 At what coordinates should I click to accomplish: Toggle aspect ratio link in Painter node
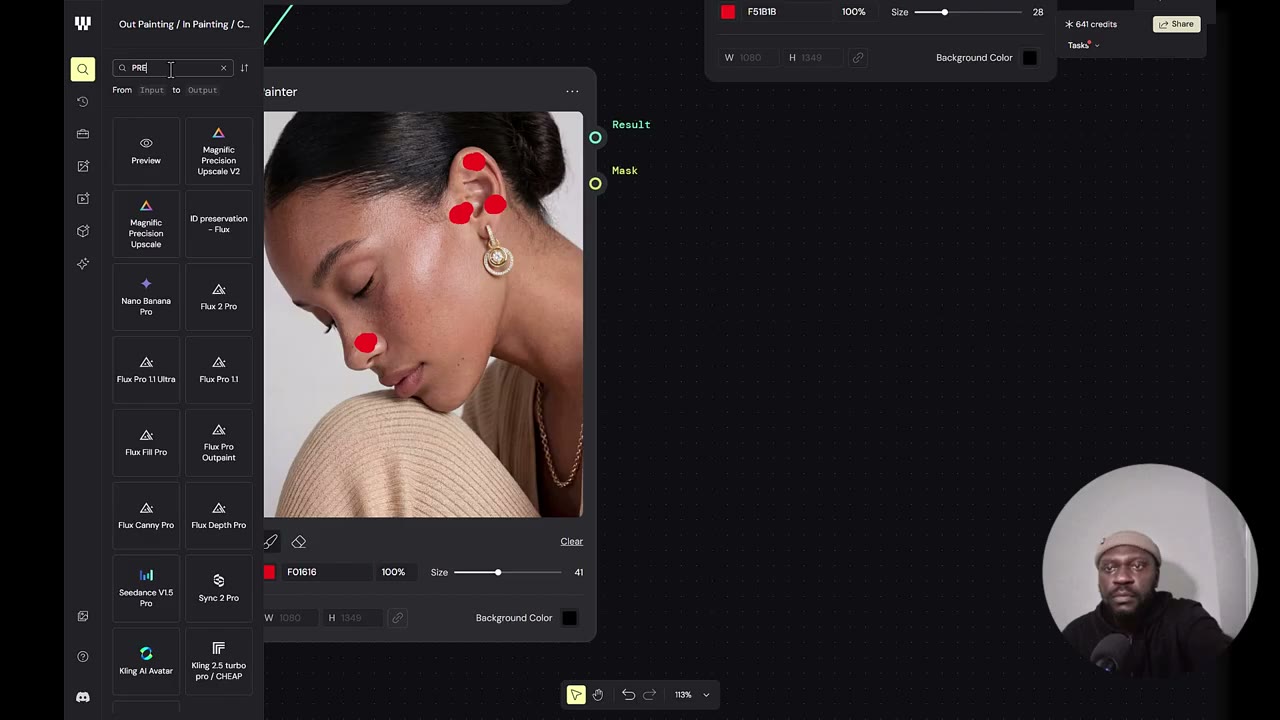coord(397,618)
